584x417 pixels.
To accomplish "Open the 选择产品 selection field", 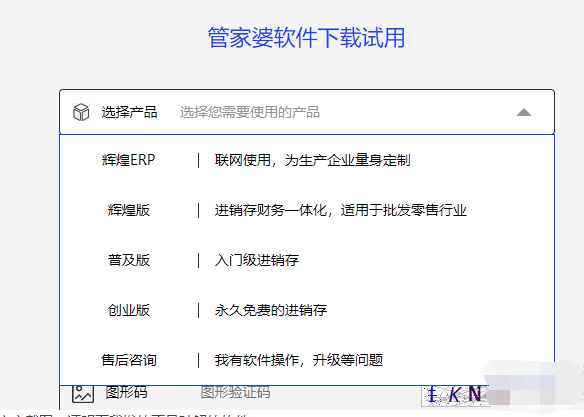I will point(307,112).
